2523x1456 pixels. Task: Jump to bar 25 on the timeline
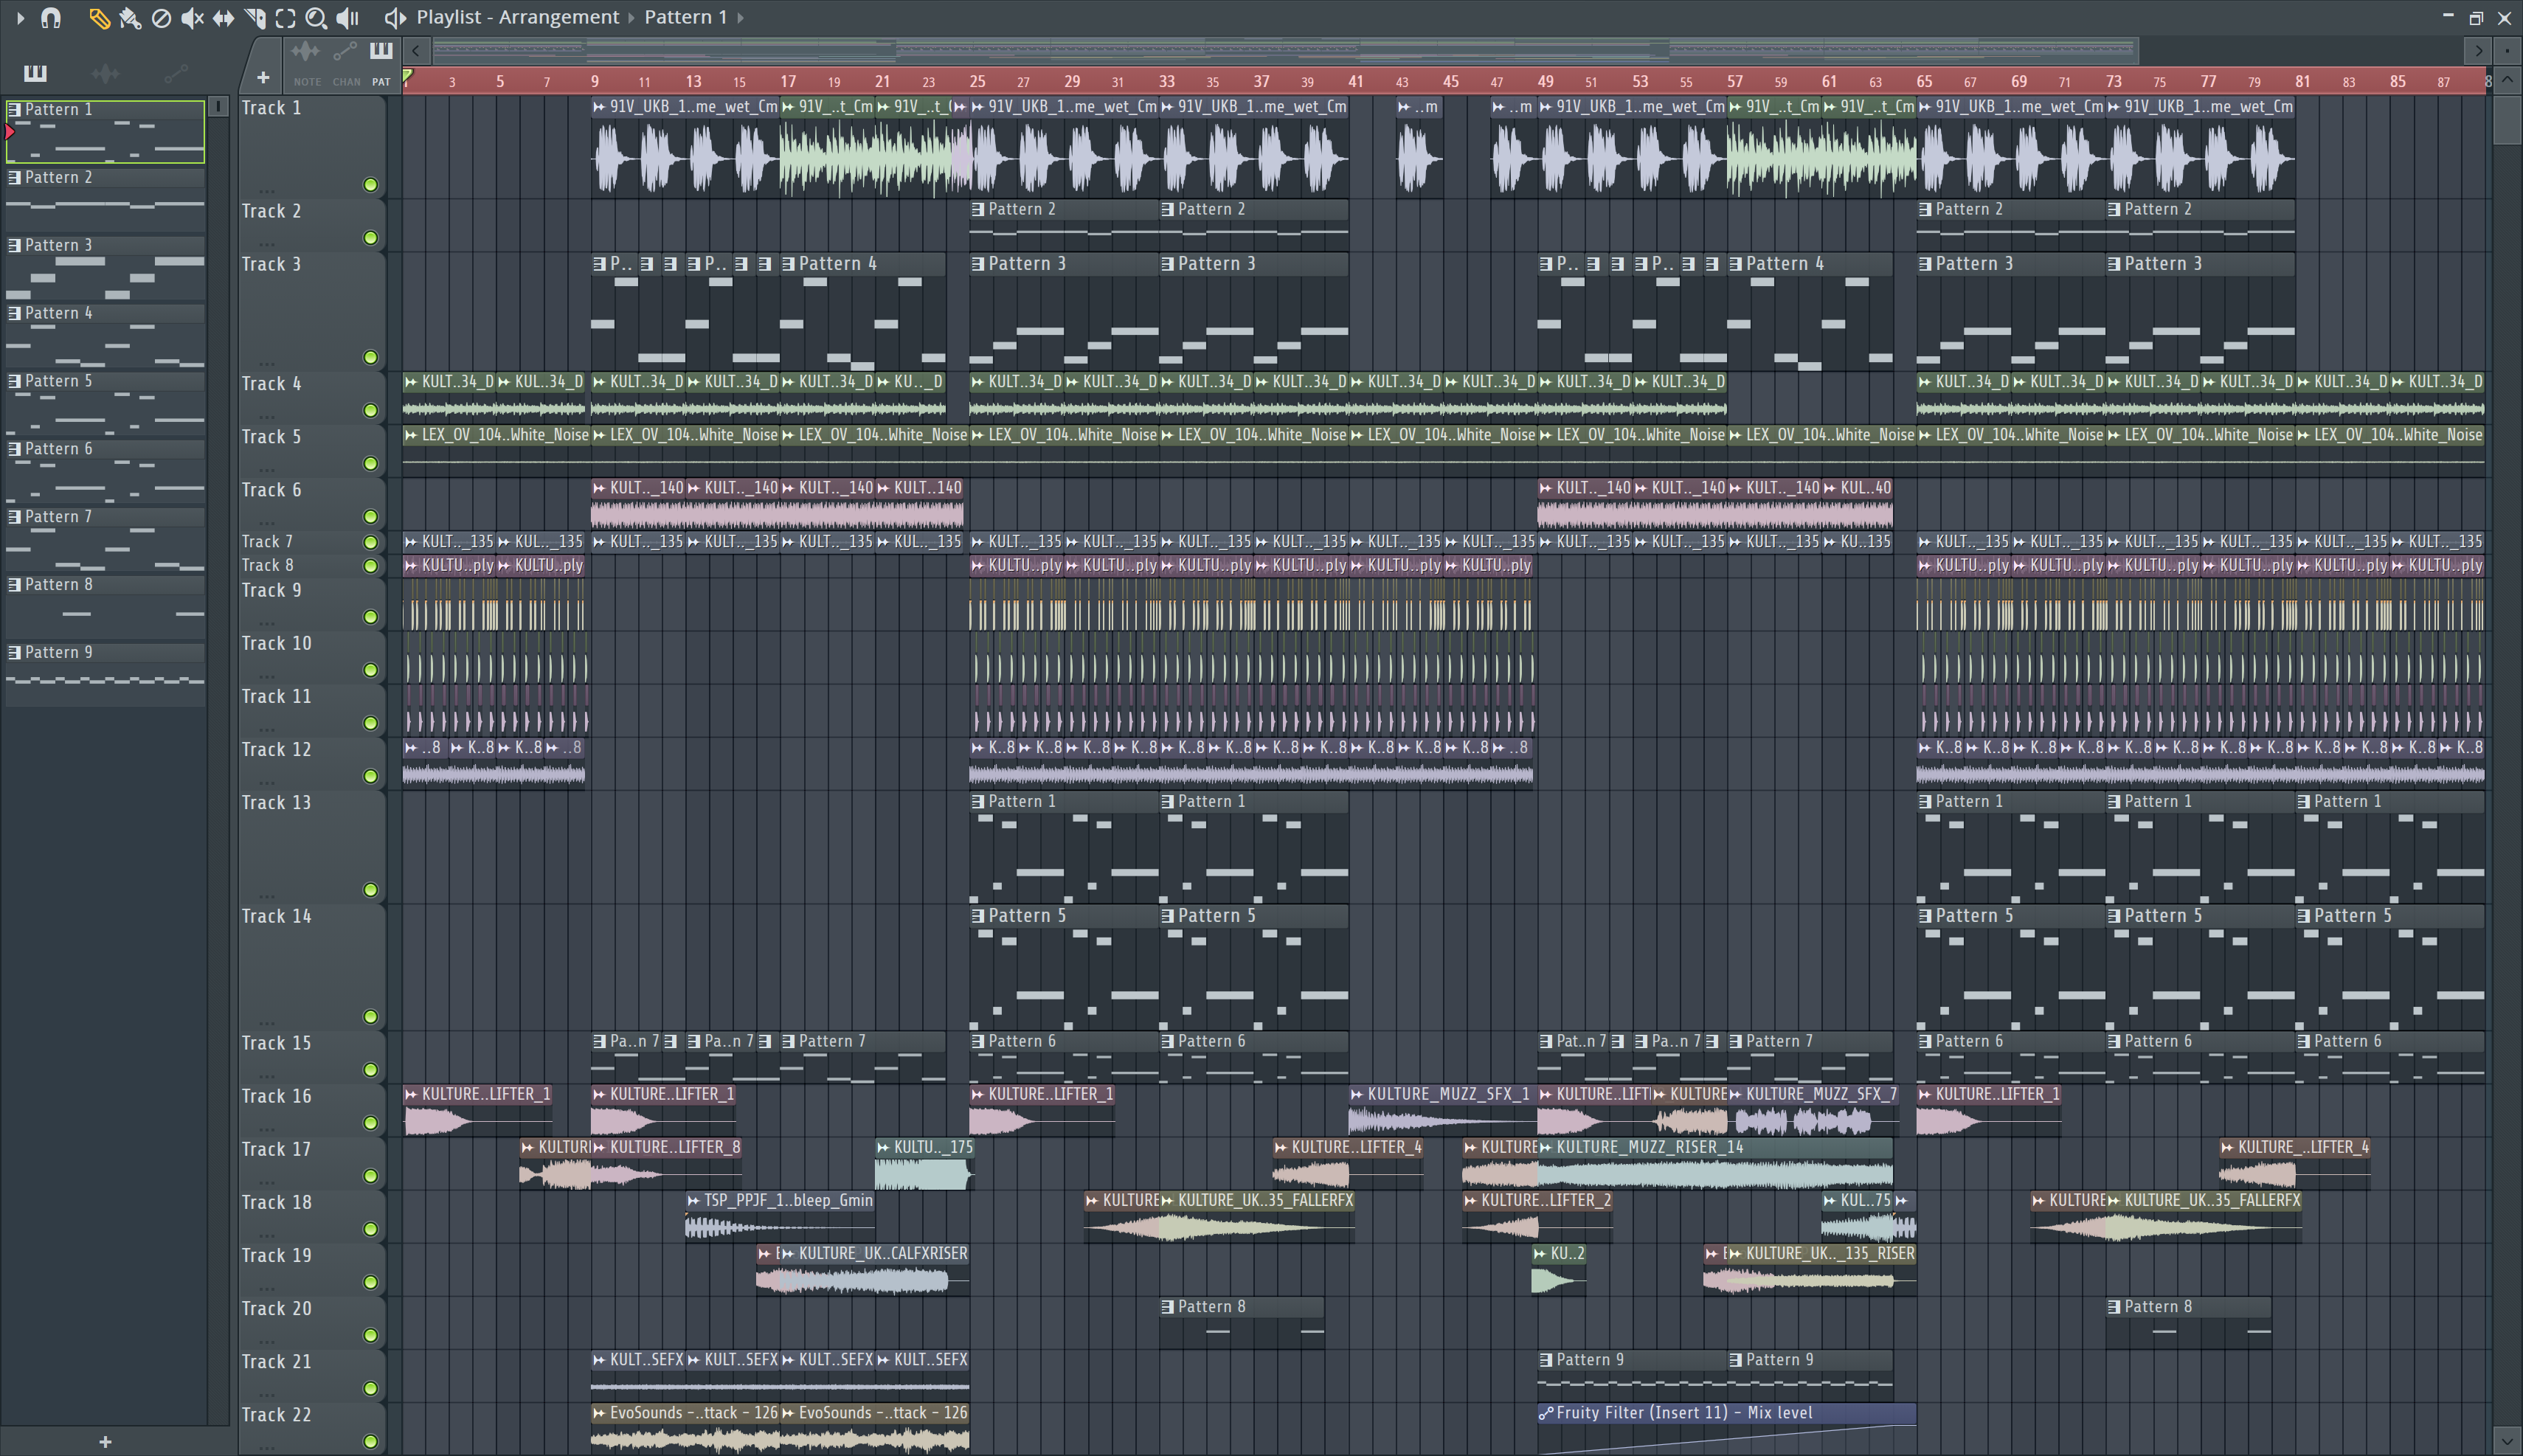[x=977, y=81]
